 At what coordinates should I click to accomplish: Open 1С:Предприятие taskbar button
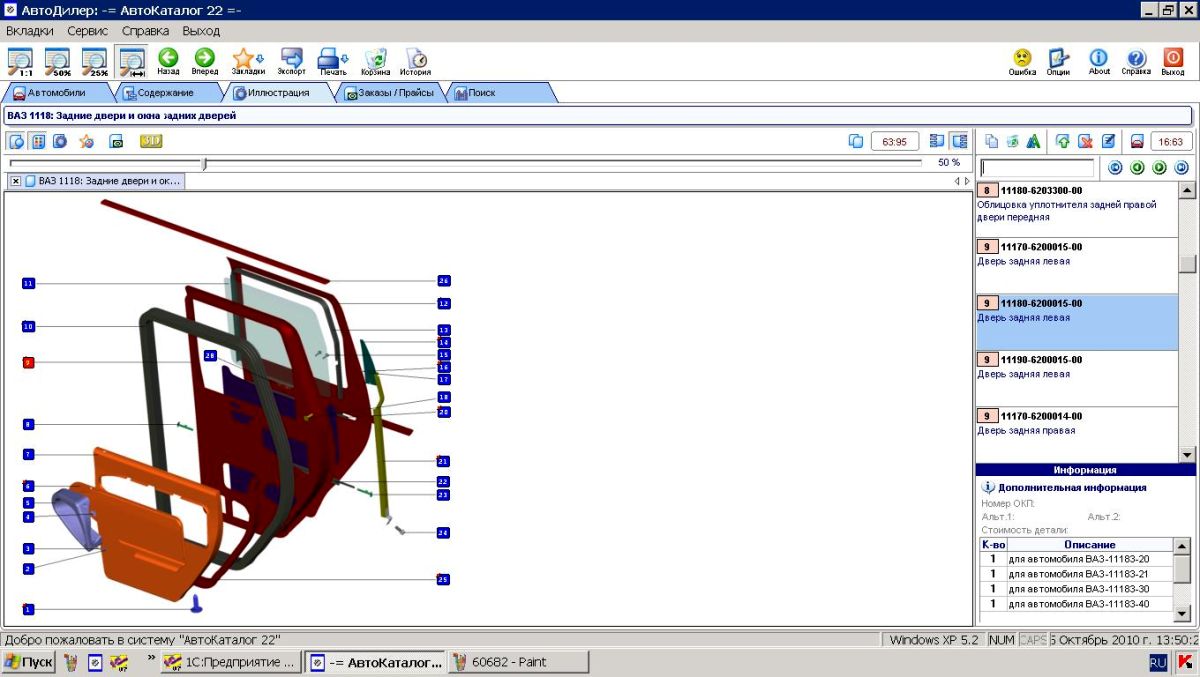pyautogui.click(x=229, y=662)
